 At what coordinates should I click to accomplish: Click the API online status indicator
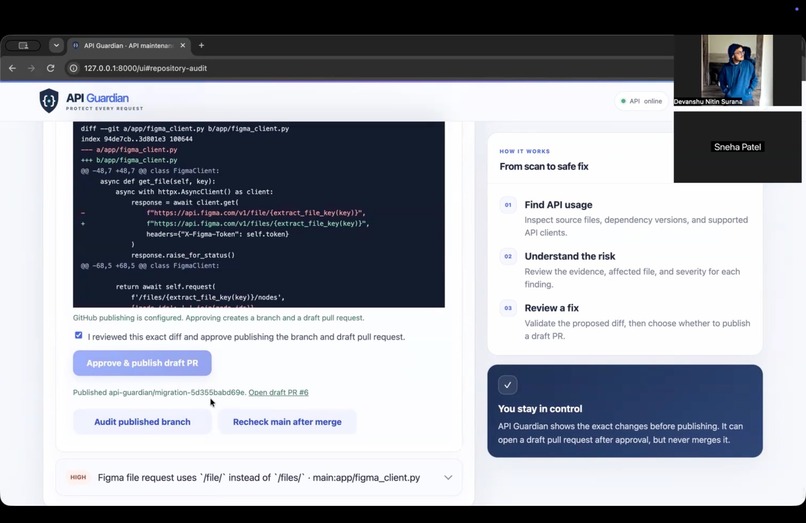641,101
